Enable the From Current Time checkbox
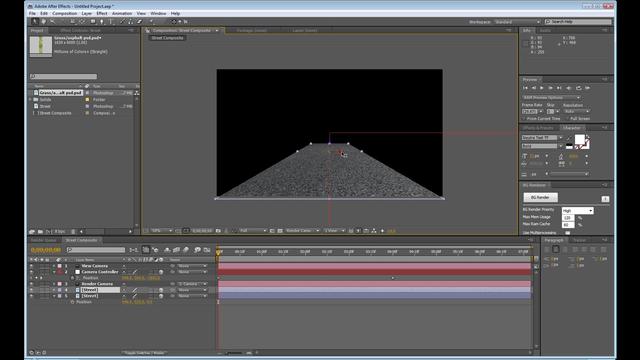The image size is (640, 360). pos(524,118)
